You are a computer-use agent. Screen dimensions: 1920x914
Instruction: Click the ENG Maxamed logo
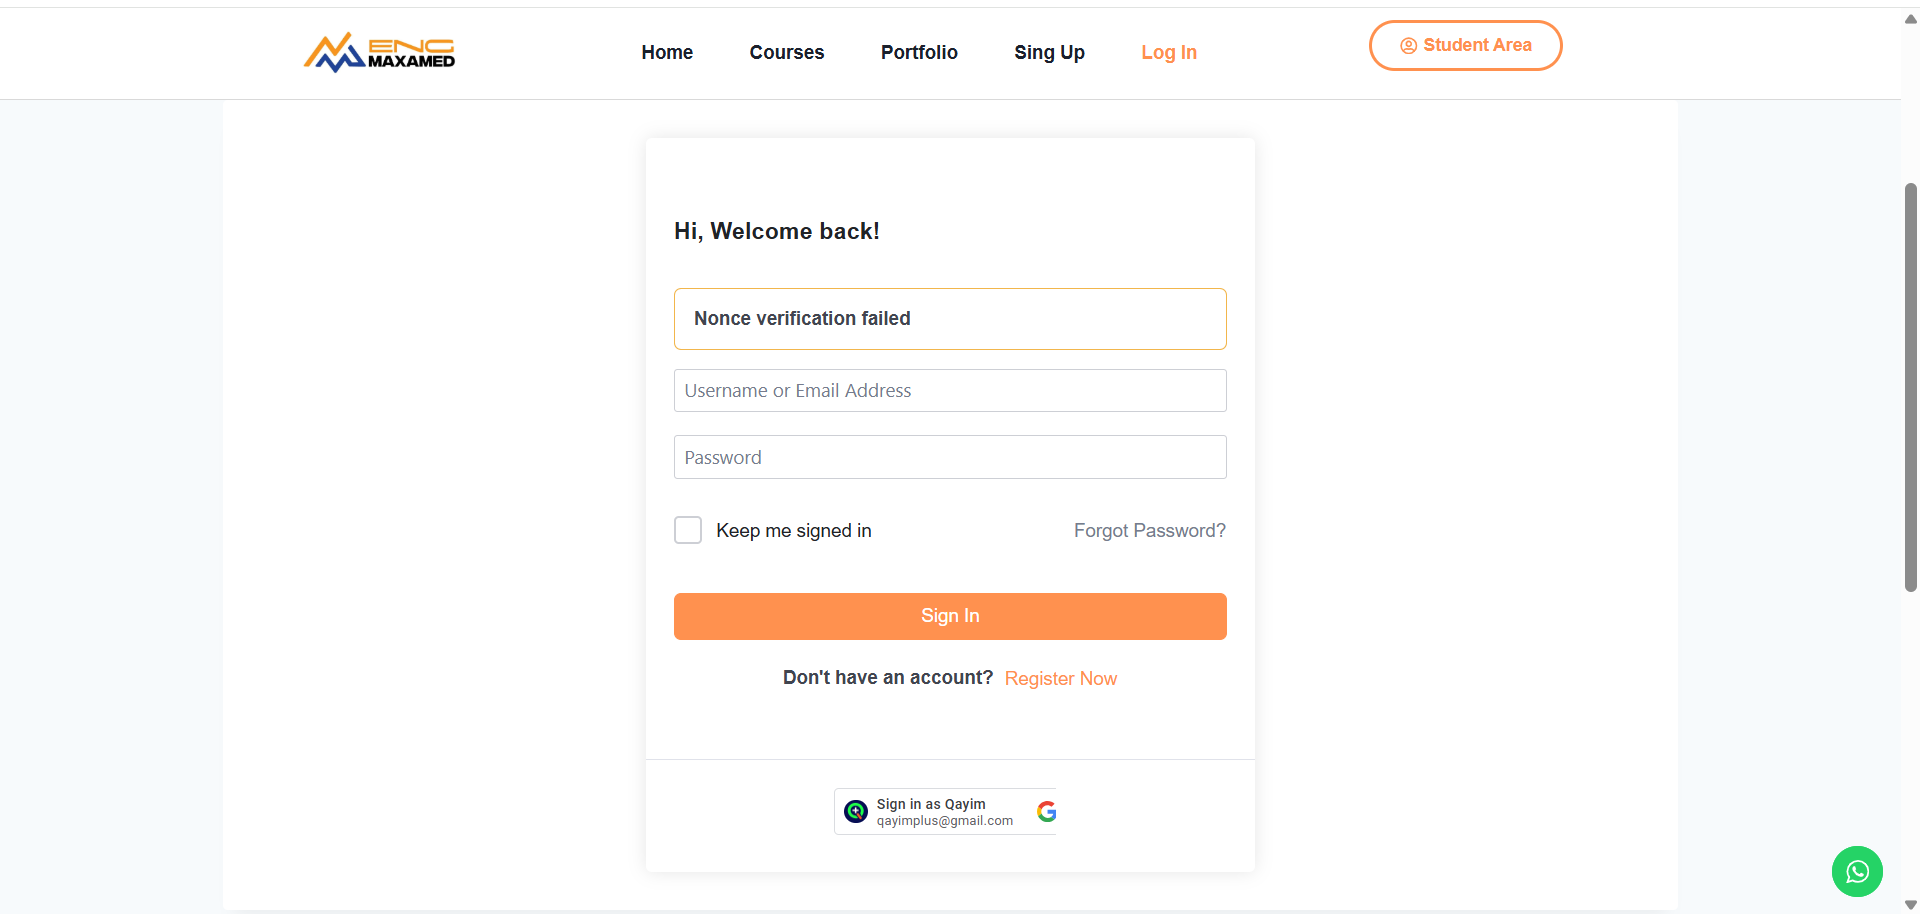coord(379,52)
